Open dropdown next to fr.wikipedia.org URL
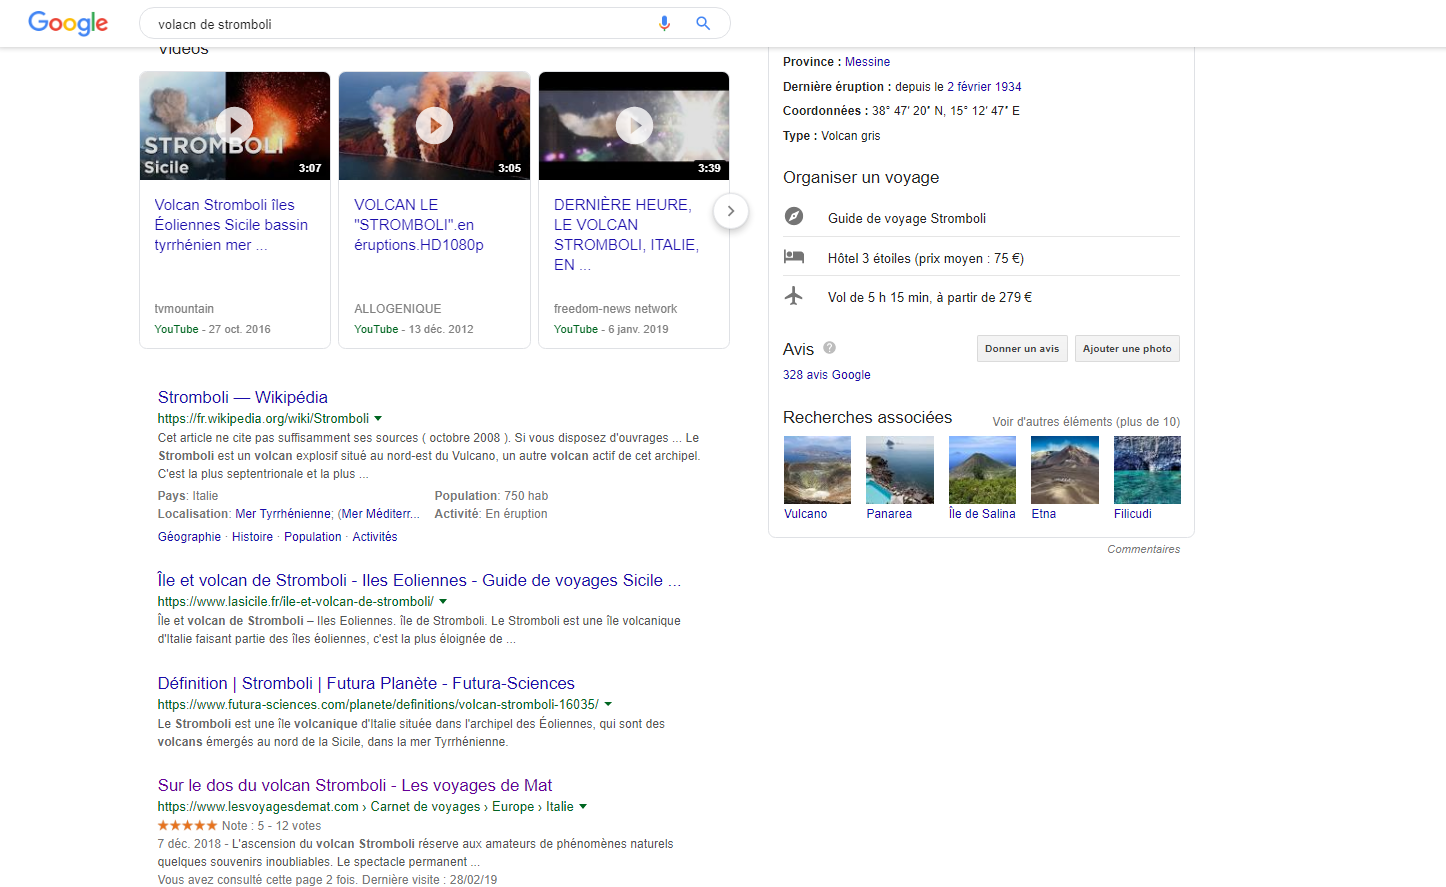 pyautogui.click(x=378, y=419)
